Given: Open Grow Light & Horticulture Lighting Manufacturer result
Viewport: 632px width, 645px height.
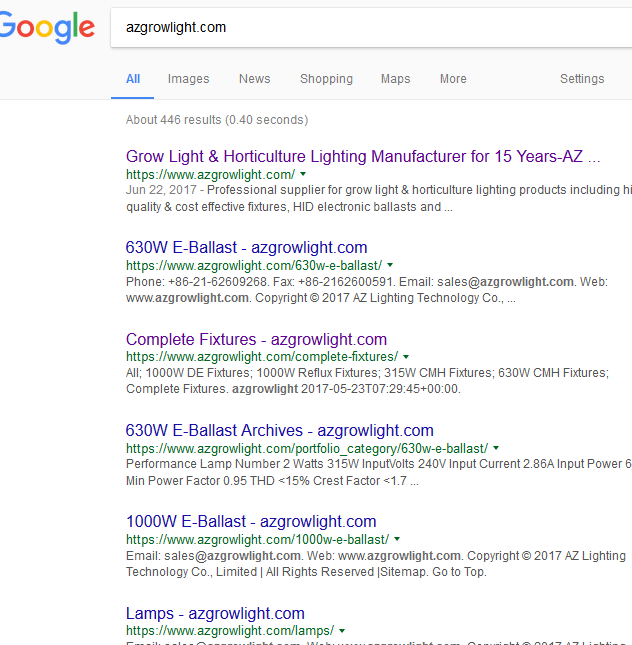Looking at the screenshot, I should pyautogui.click(x=363, y=156).
